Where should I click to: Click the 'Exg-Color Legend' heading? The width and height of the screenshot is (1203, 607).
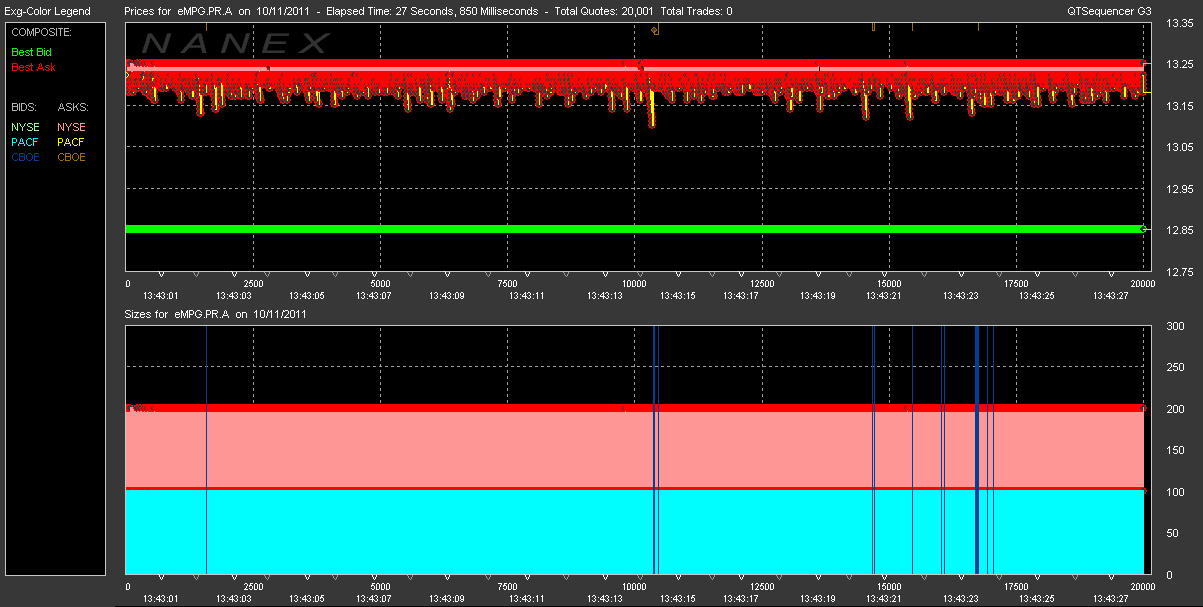tap(47, 11)
